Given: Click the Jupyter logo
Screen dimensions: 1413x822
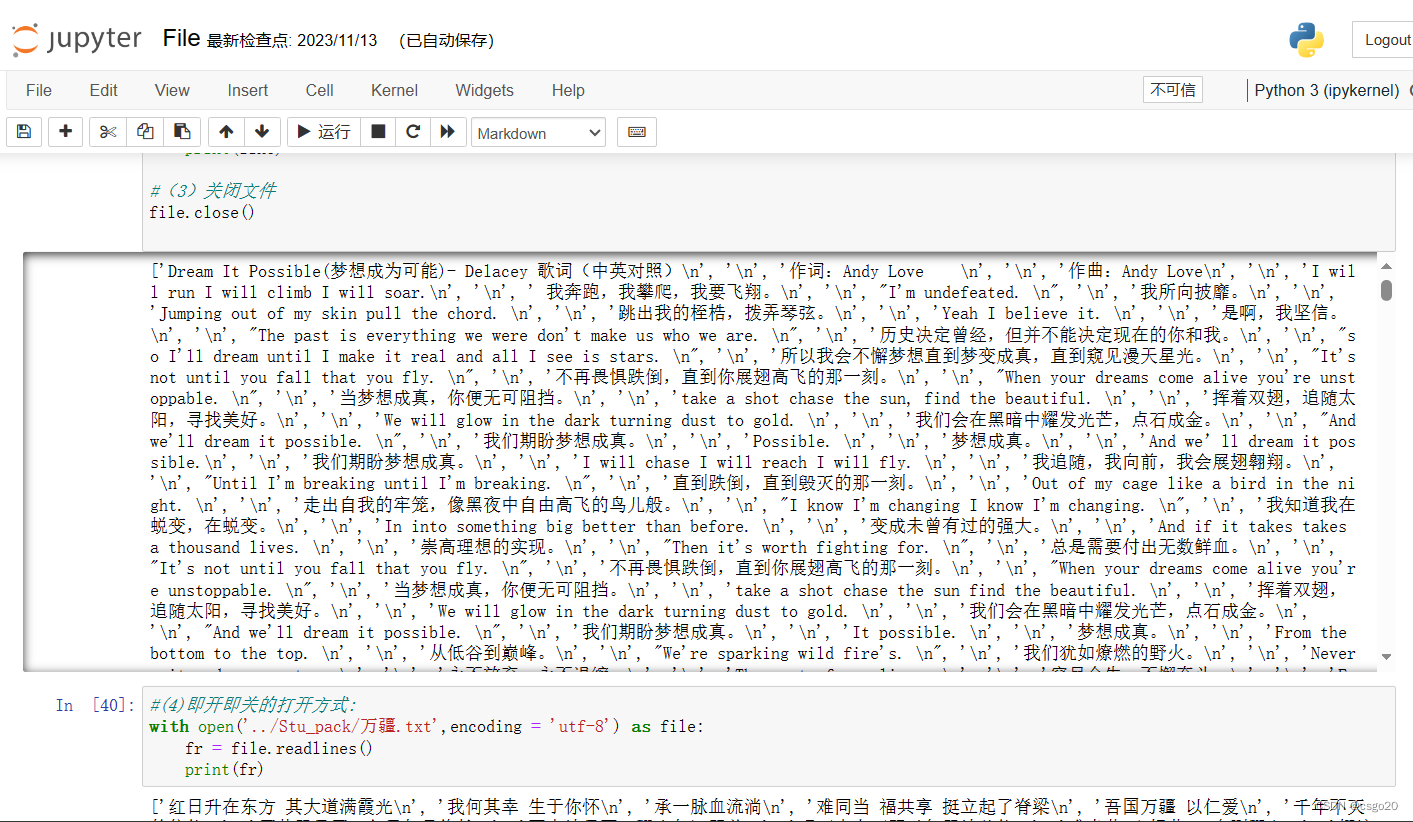Looking at the screenshot, I should [x=77, y=40].
